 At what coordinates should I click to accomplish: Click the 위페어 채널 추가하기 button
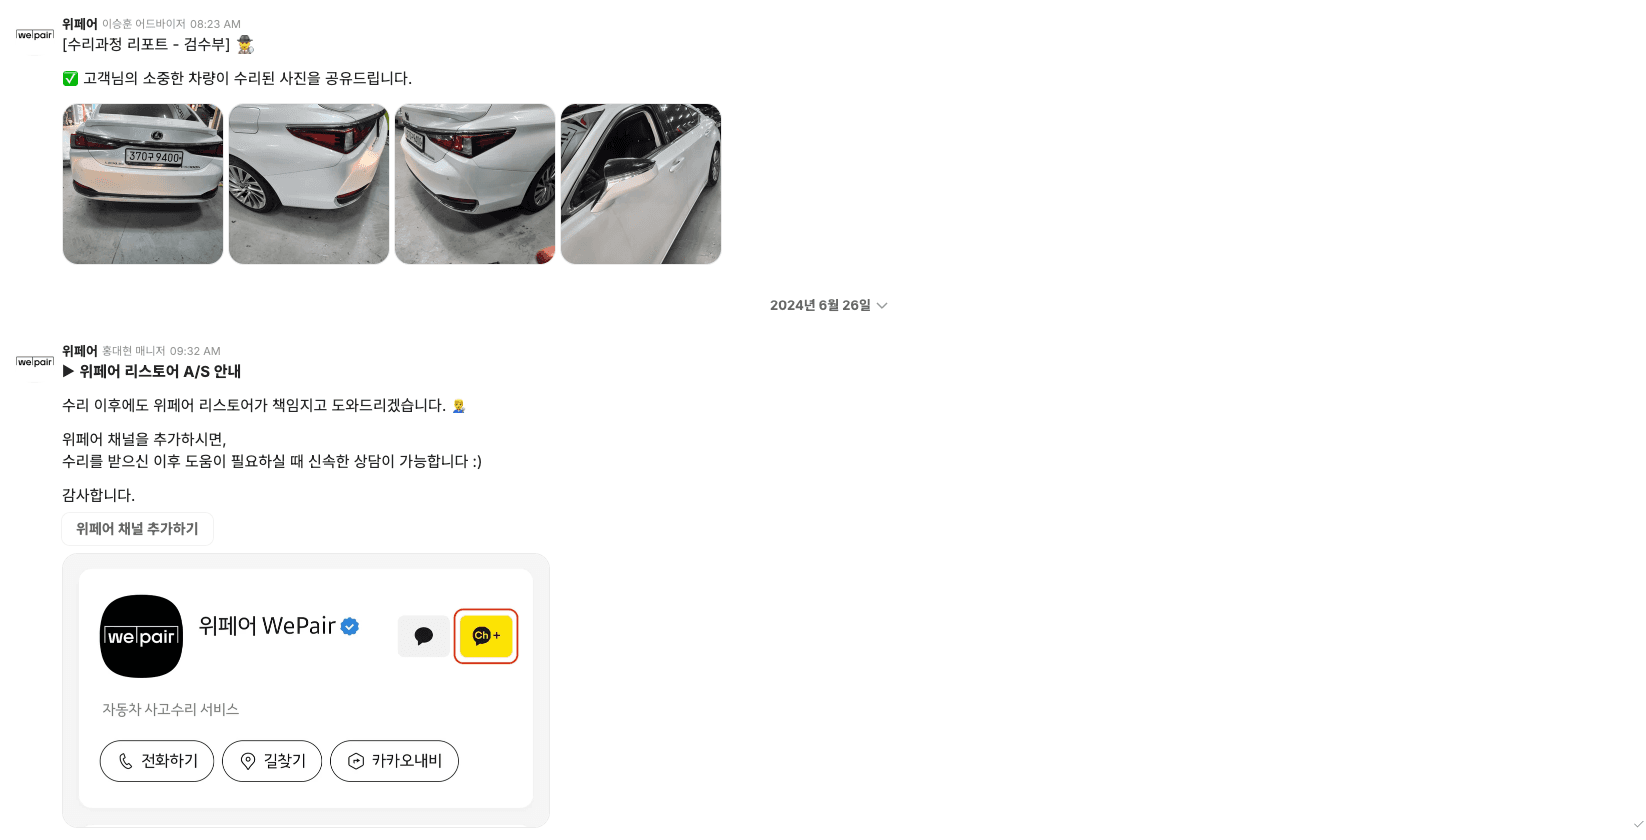[x=137, y=529]
